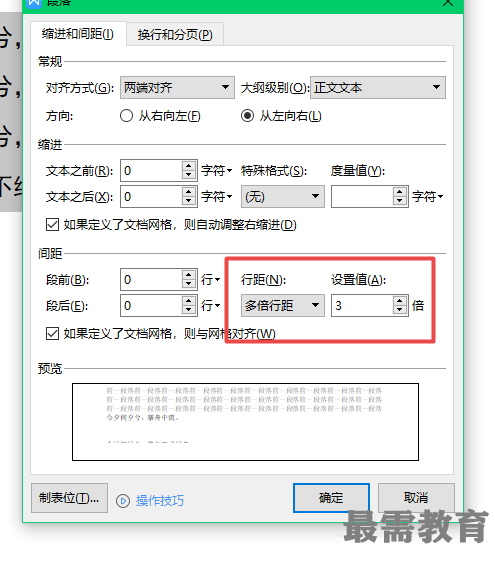Open the 制表位 tab stops button
The width and height of the screenshot is (495, 566).
coord(69,498)
